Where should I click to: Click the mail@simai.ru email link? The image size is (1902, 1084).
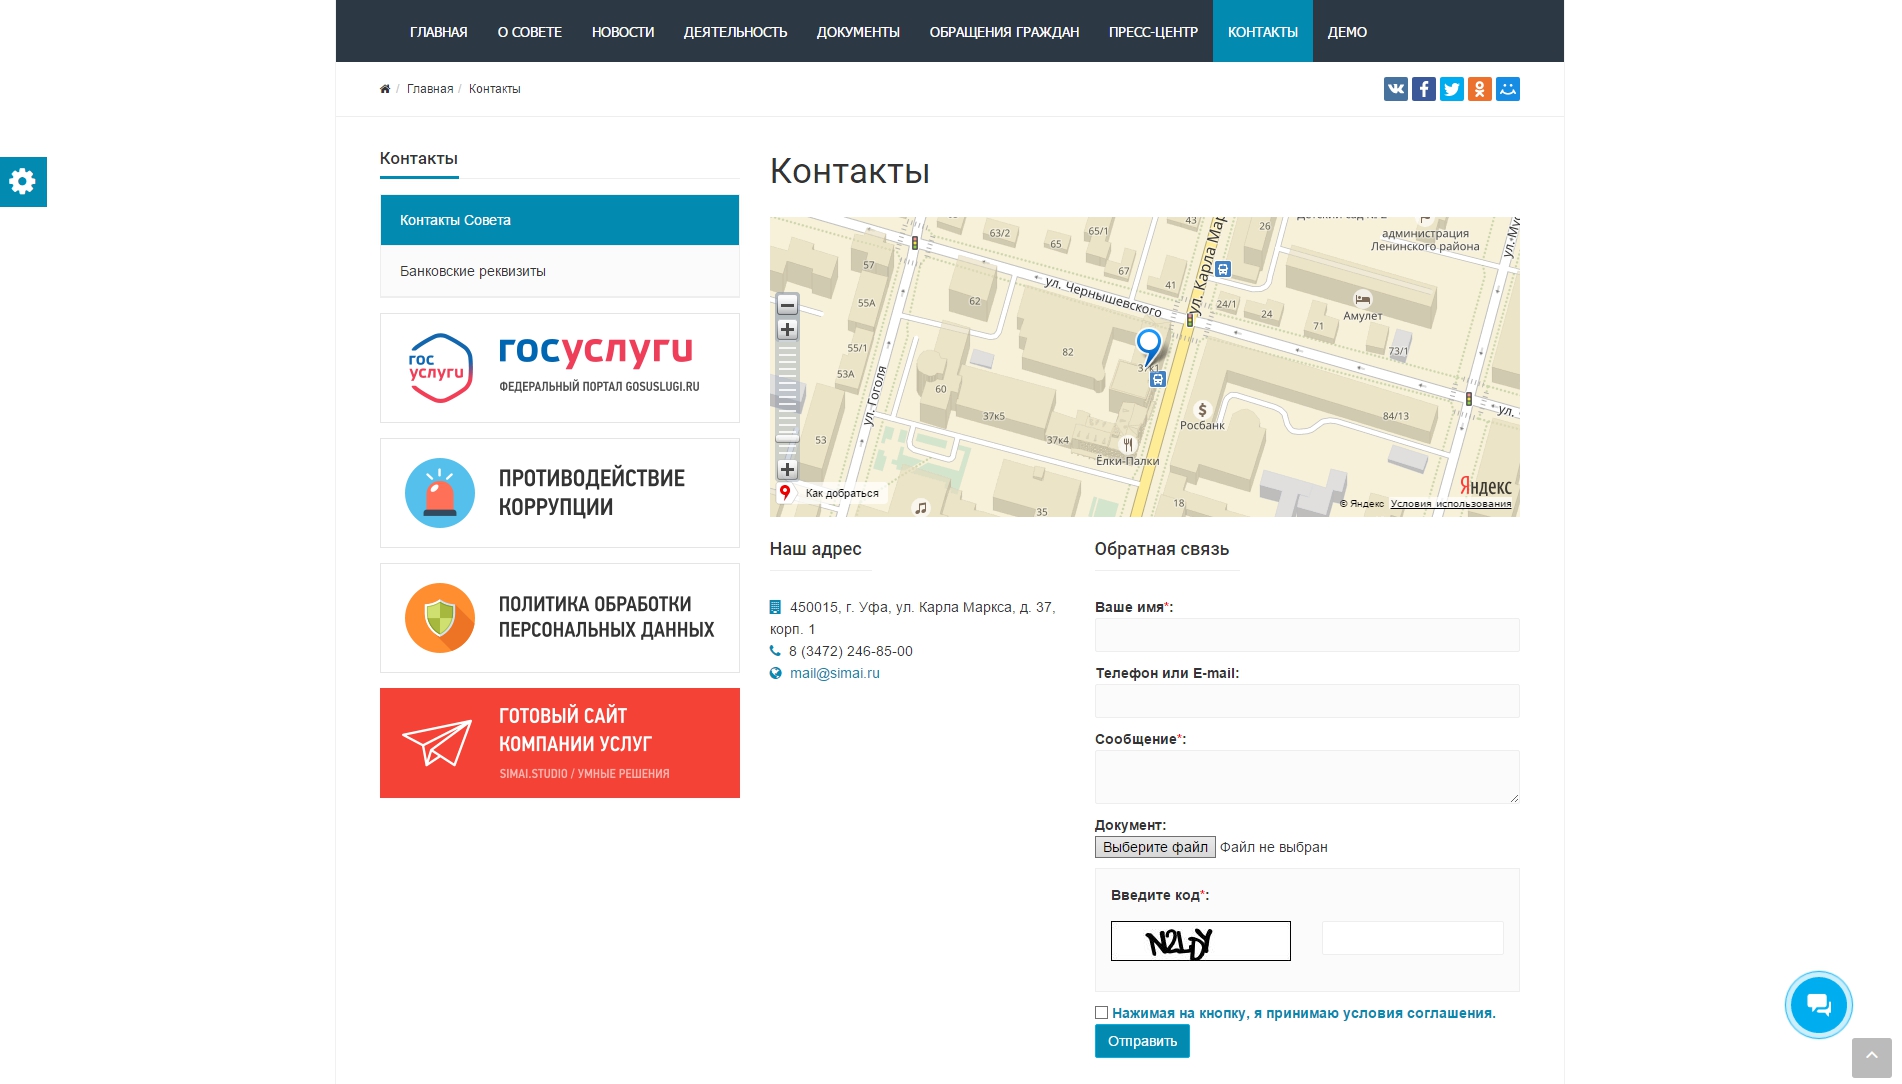click(834, 673)
